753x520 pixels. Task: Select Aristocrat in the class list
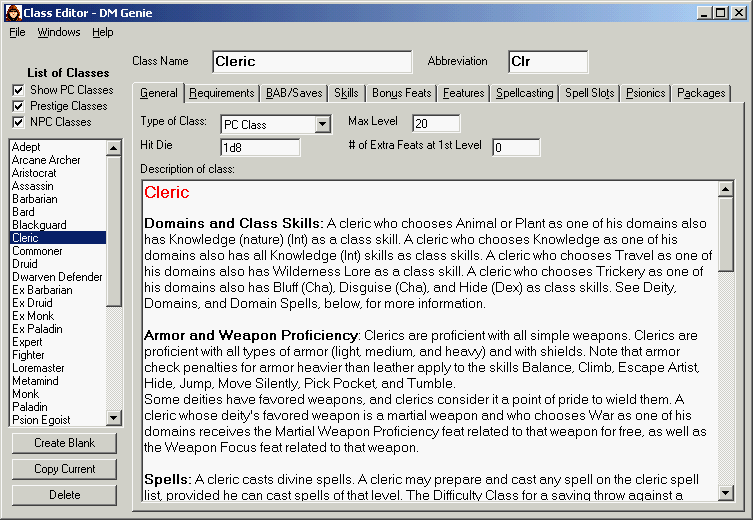tap(58, 173)
